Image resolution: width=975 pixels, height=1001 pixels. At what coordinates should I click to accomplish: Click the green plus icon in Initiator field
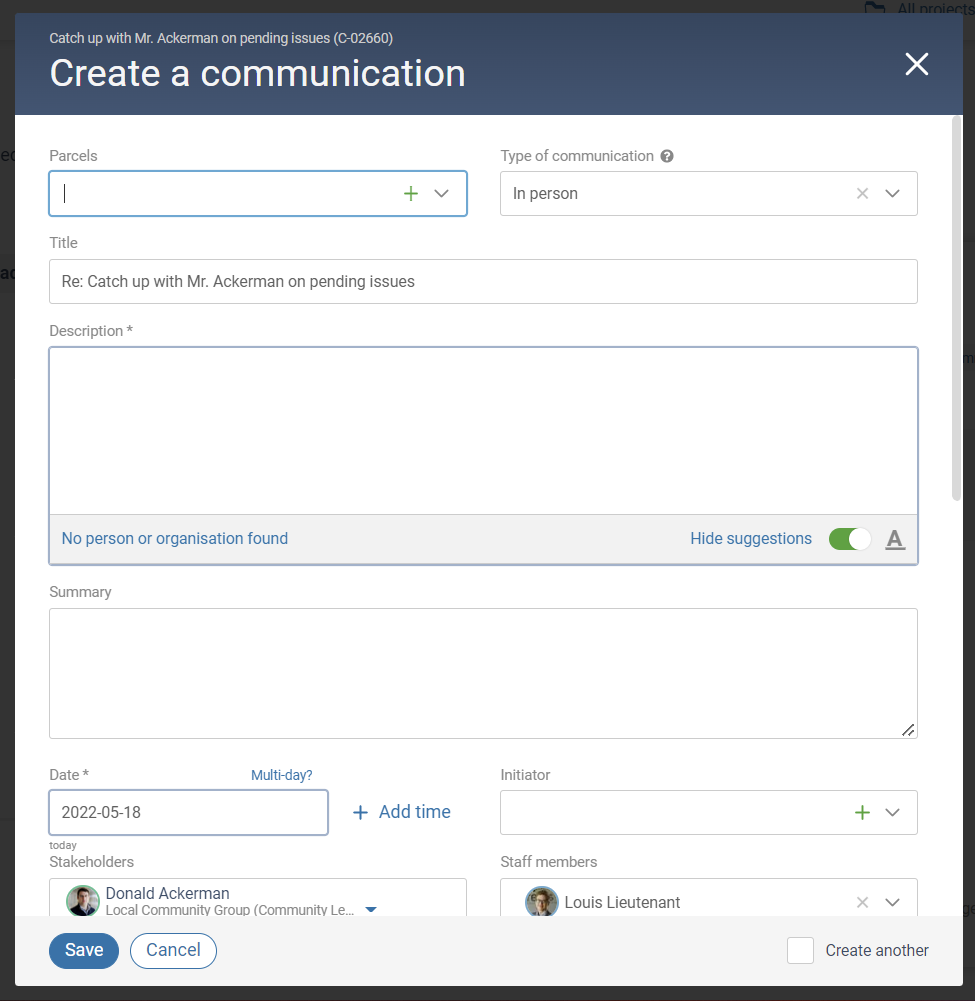coord(862,812)
